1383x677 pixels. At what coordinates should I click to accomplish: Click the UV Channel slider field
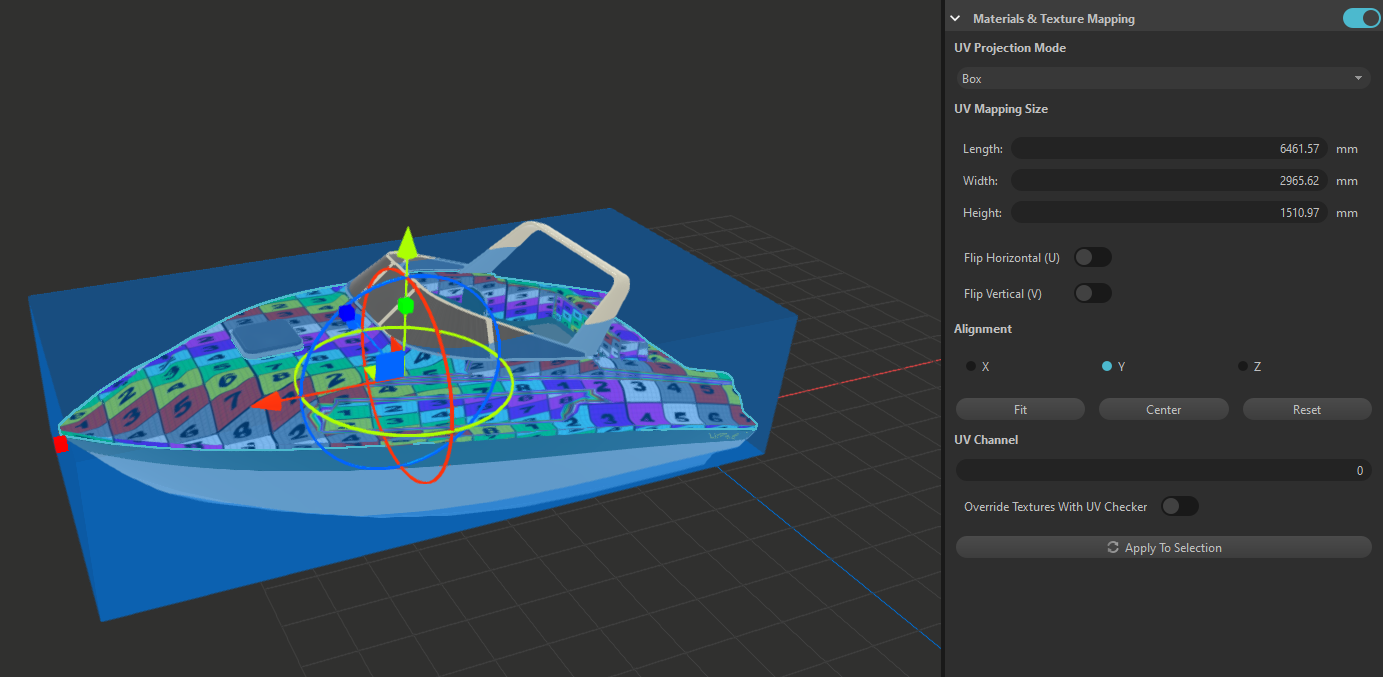click(1162, 471)
